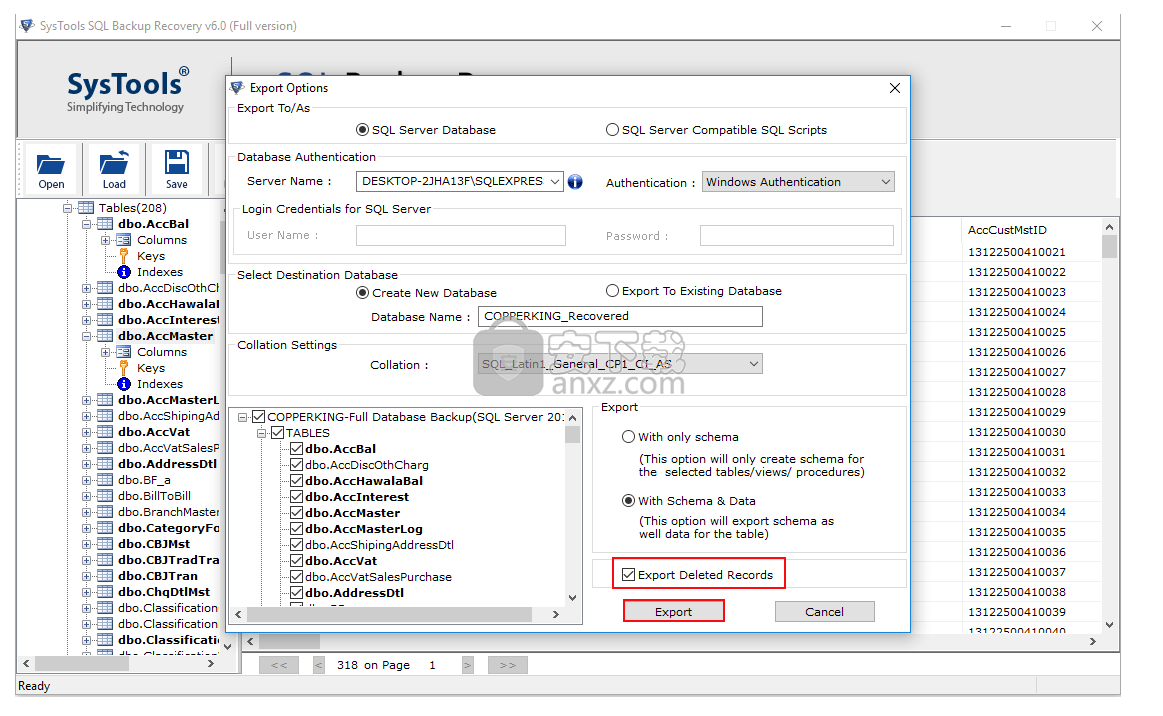Go to next page with > button
Viewport: 1163px width, 716px height.
[x=467, y=665]
